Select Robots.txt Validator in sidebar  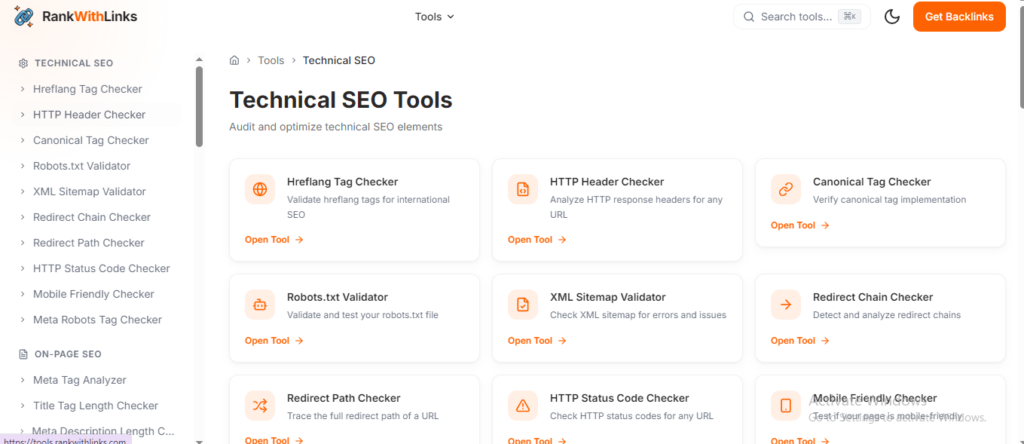(x=82, y=166)
